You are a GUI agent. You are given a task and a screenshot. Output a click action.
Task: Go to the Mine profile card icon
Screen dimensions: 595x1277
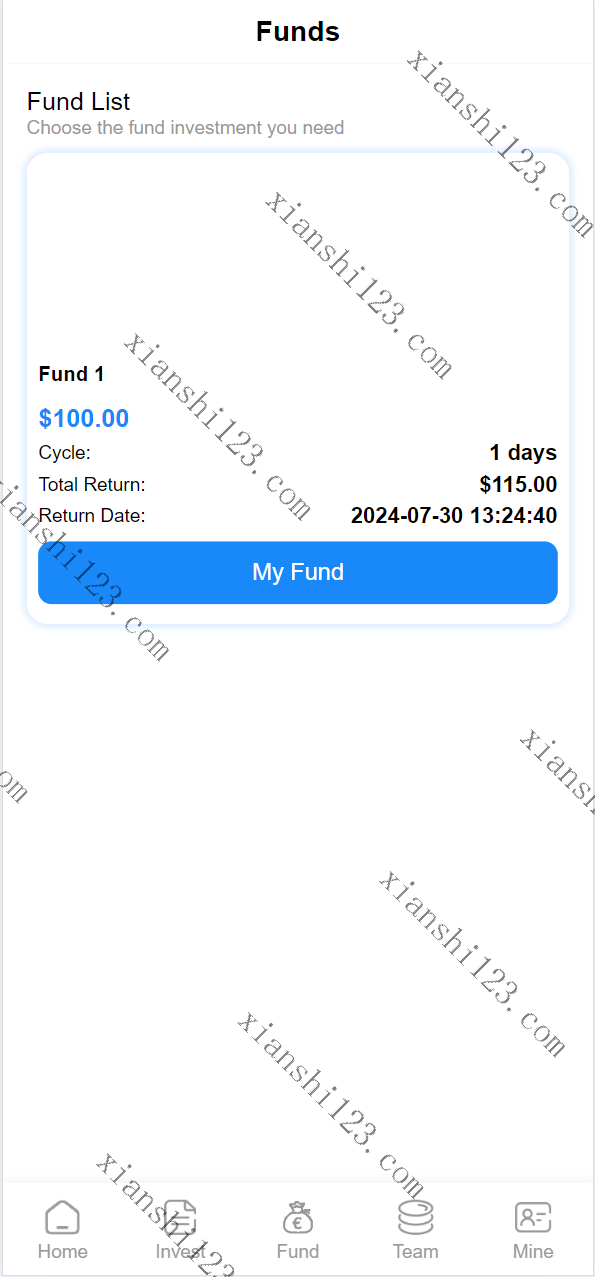click(x=533, y=1217)
